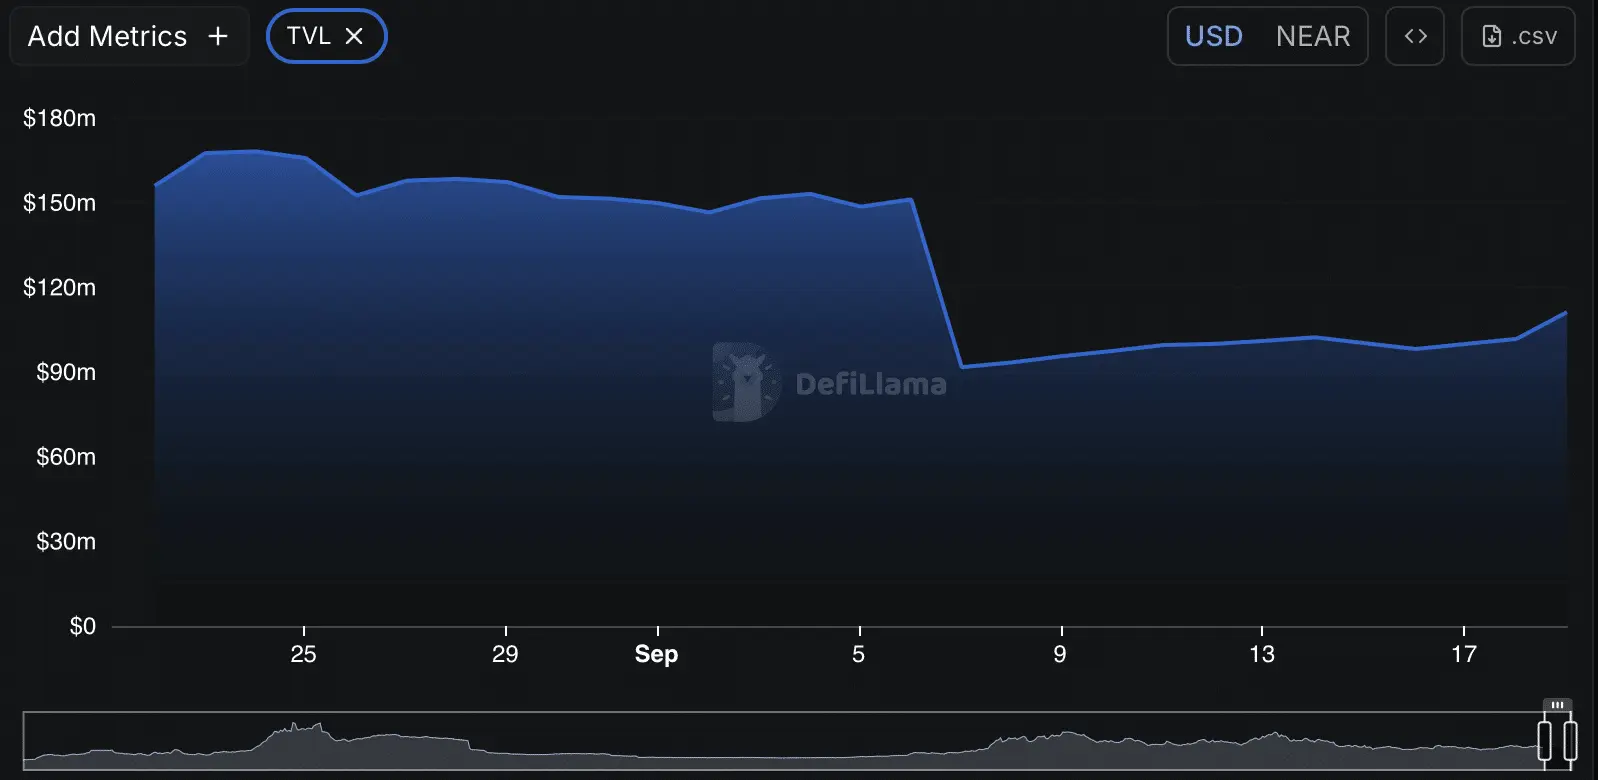Click the .csv download button
The width and height of the screenshot is (1598, 780).
click(1518, 36)
